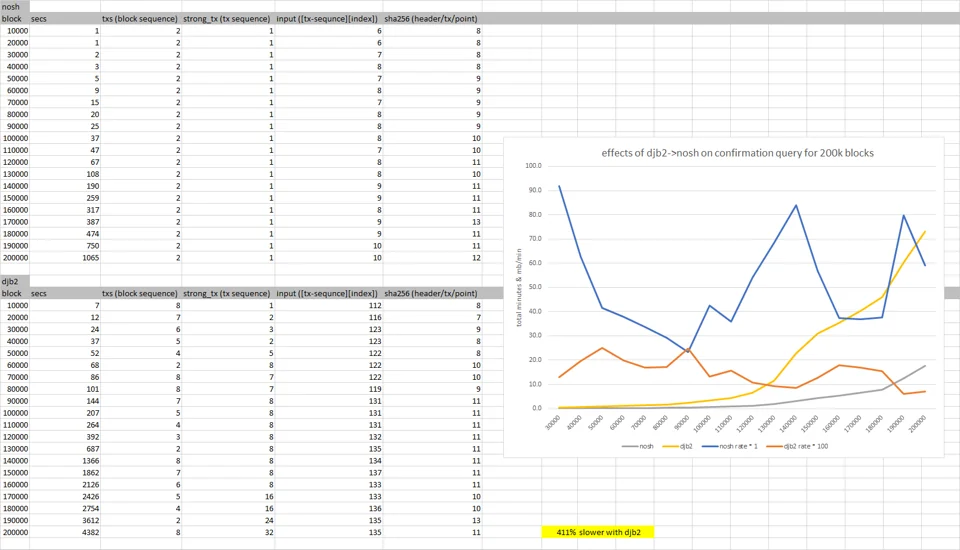Select the nosh secs cell with value 474
The image size is (960, 550).
coord(65,234)
